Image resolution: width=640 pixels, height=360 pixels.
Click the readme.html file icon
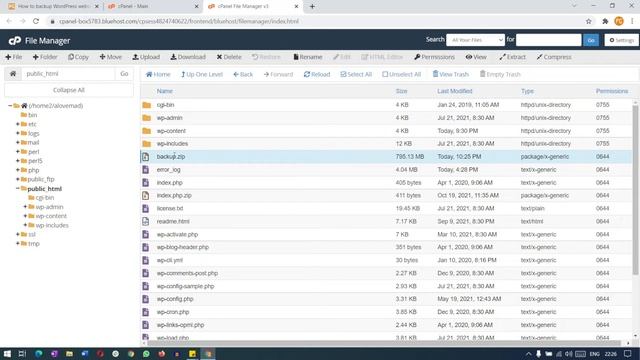tap(146, 222)
